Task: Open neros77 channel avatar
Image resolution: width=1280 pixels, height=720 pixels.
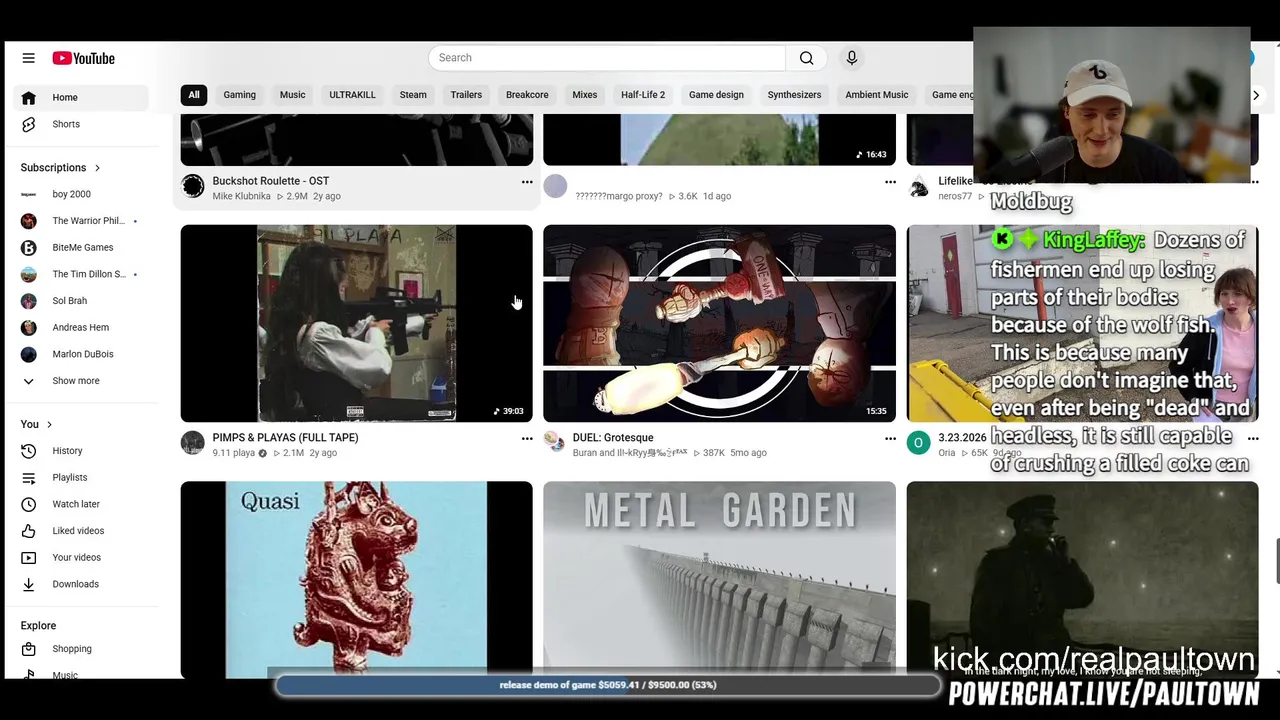Action: (918, 186)
